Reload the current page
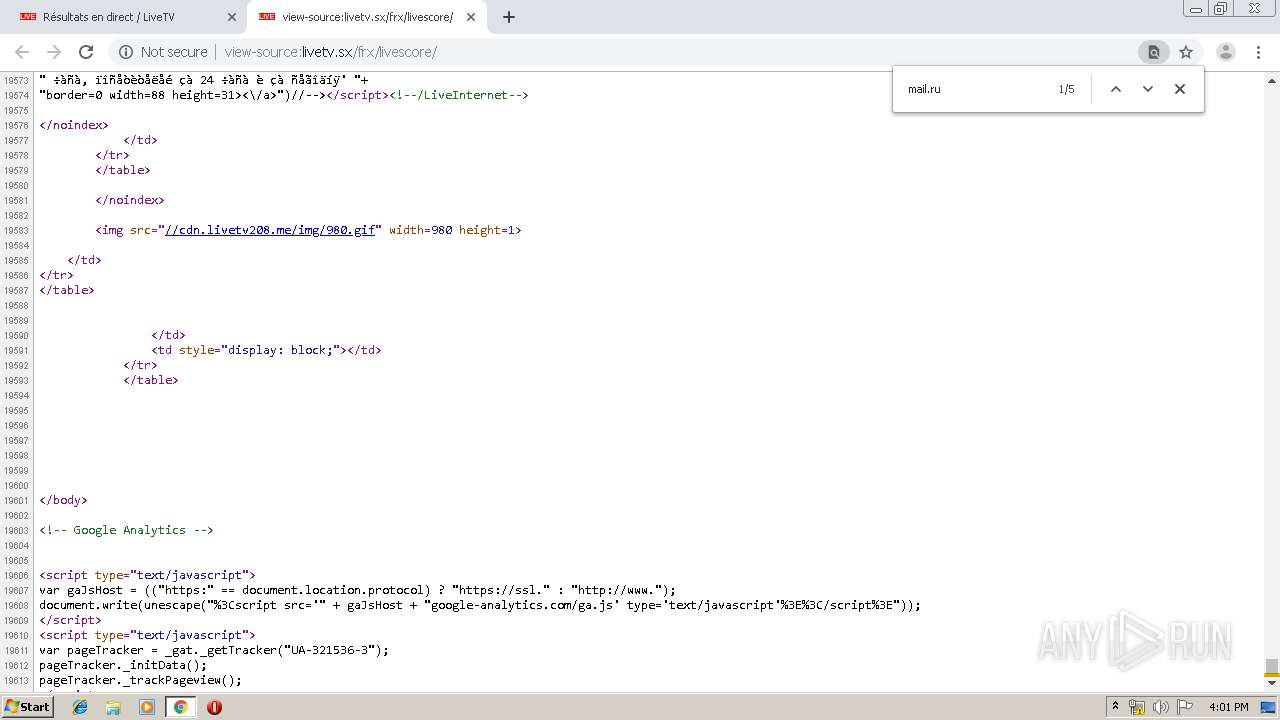This screenshot has width=1280, height=720. 86,52
